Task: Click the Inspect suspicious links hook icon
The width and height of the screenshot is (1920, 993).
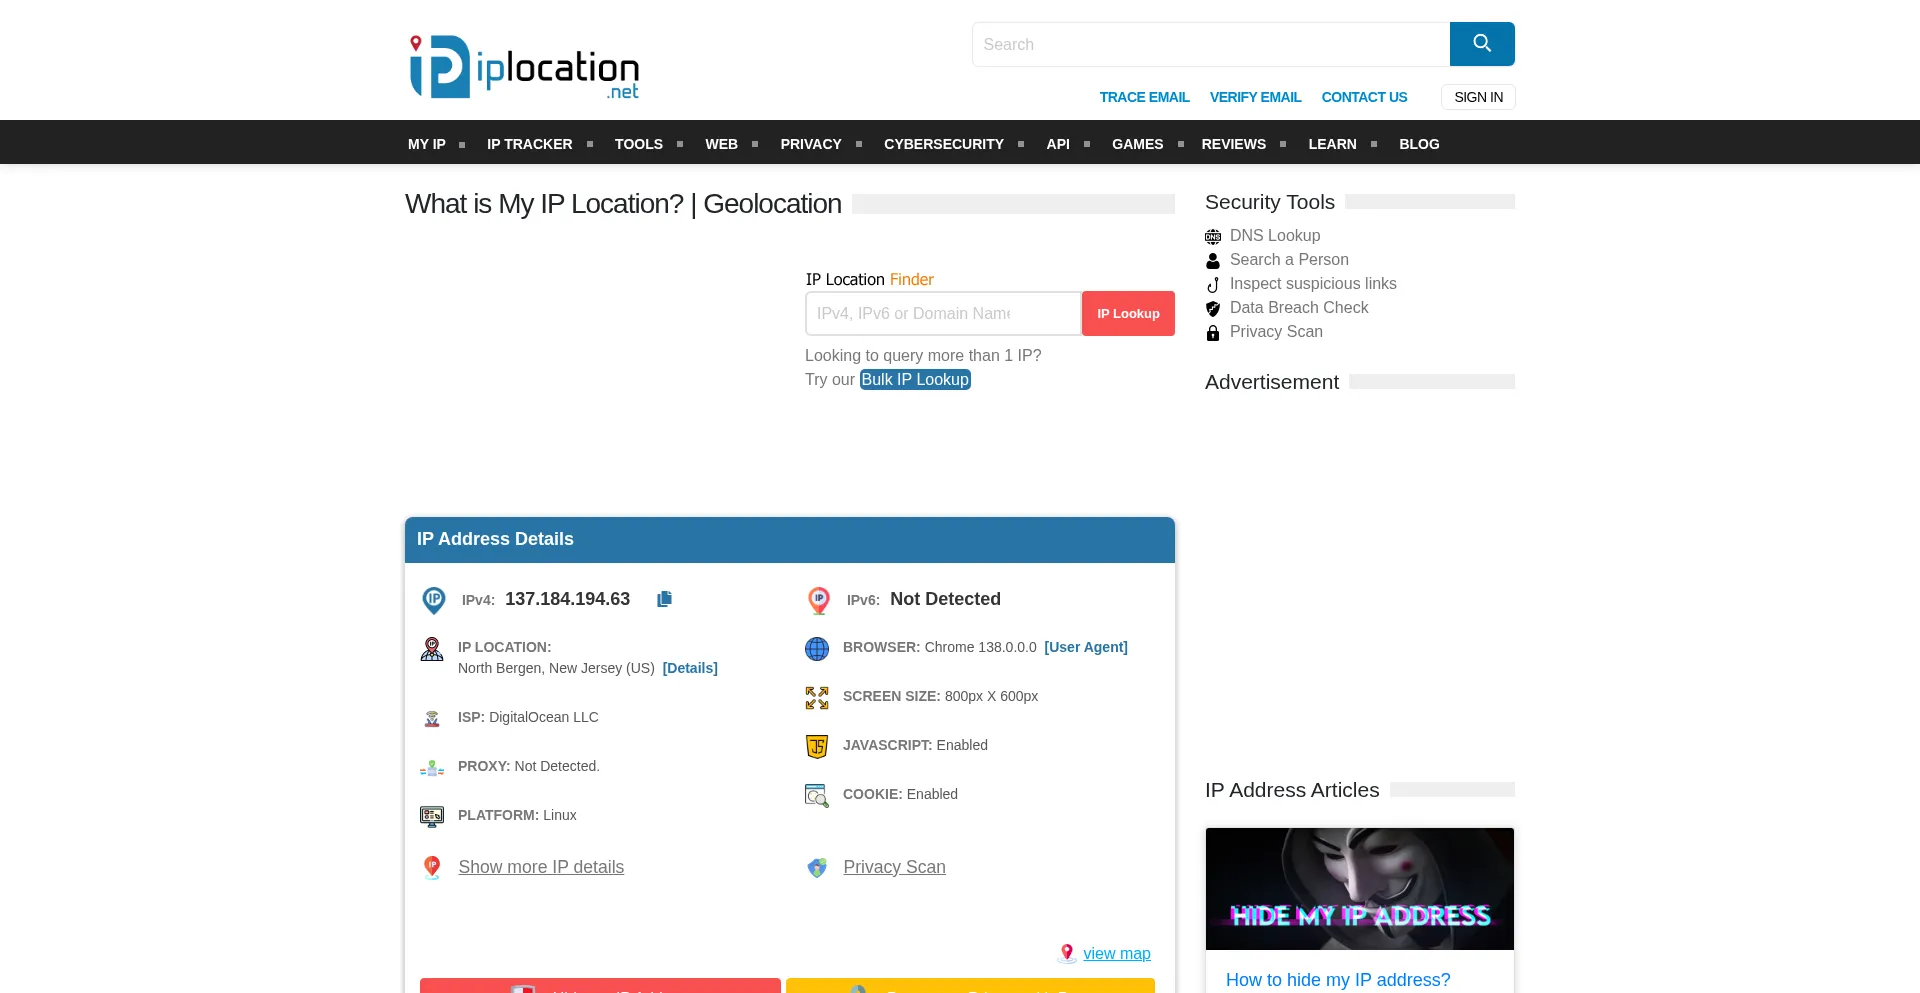Action: click(x=1213, y=285)
